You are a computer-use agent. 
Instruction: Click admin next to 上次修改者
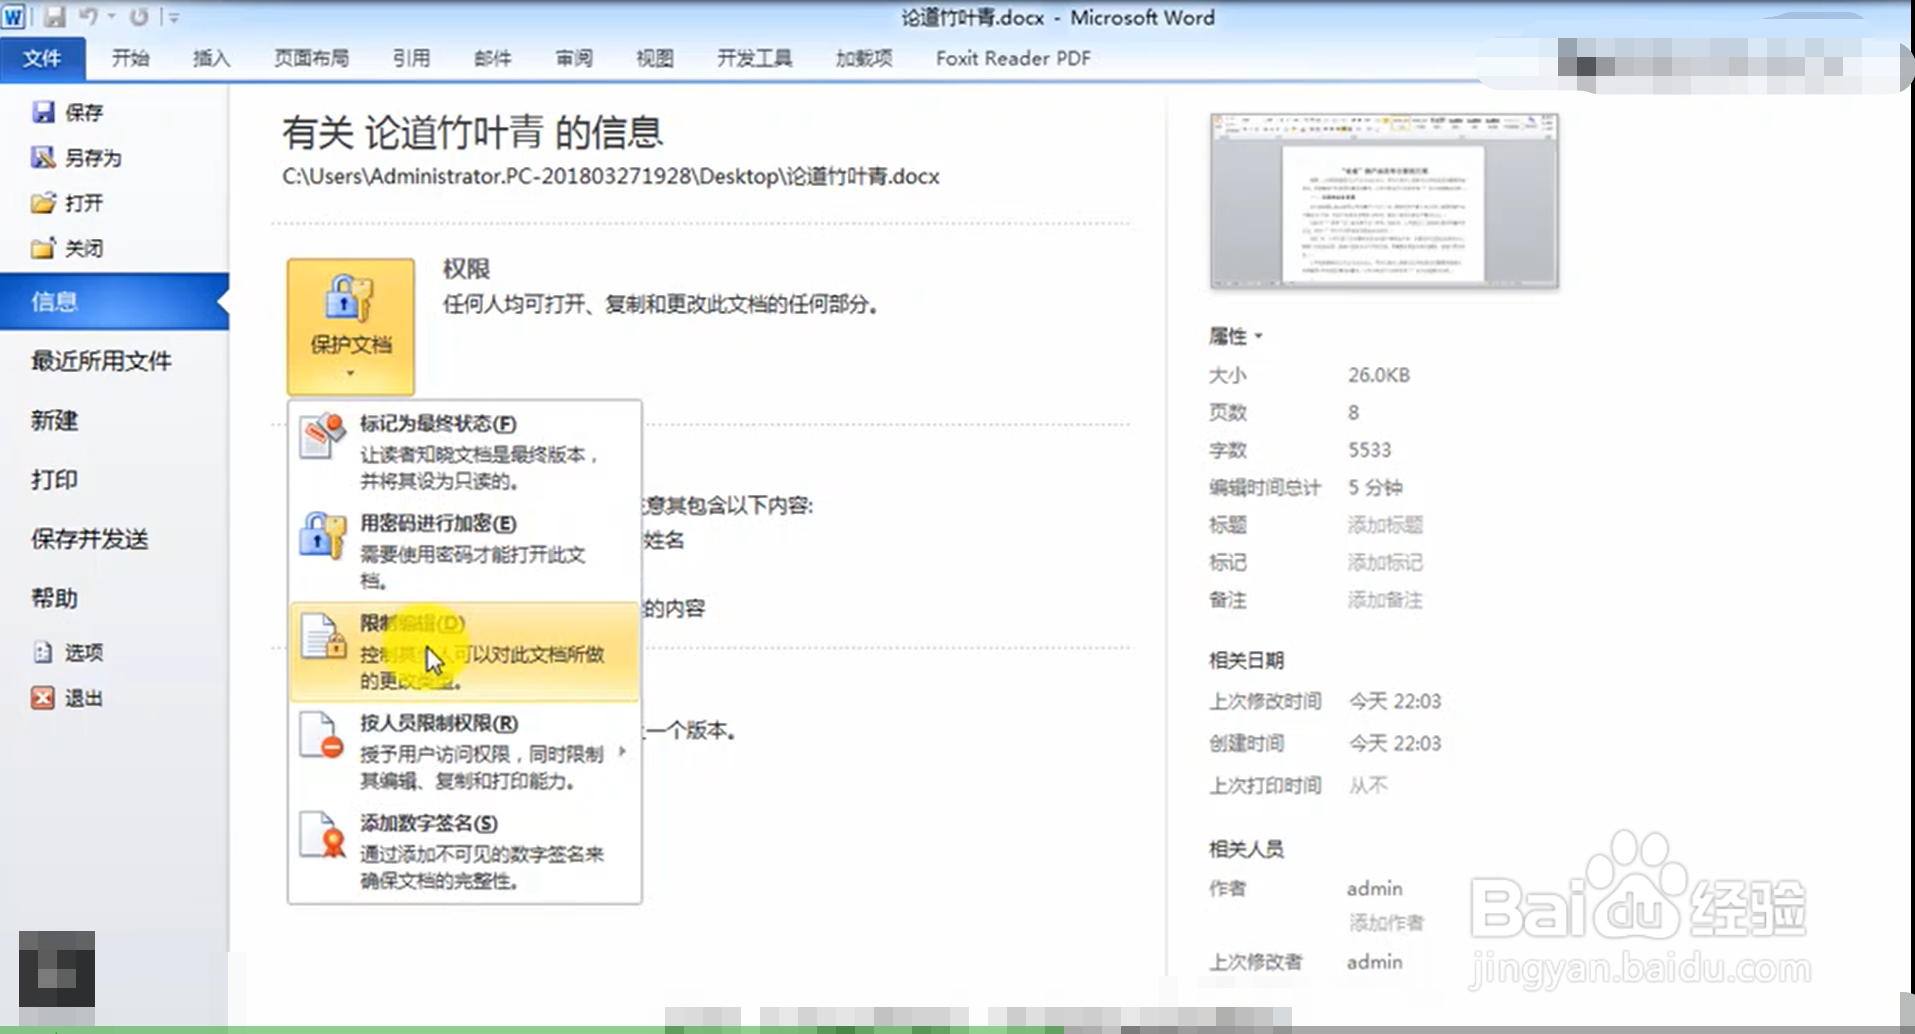click(1375, 961)
